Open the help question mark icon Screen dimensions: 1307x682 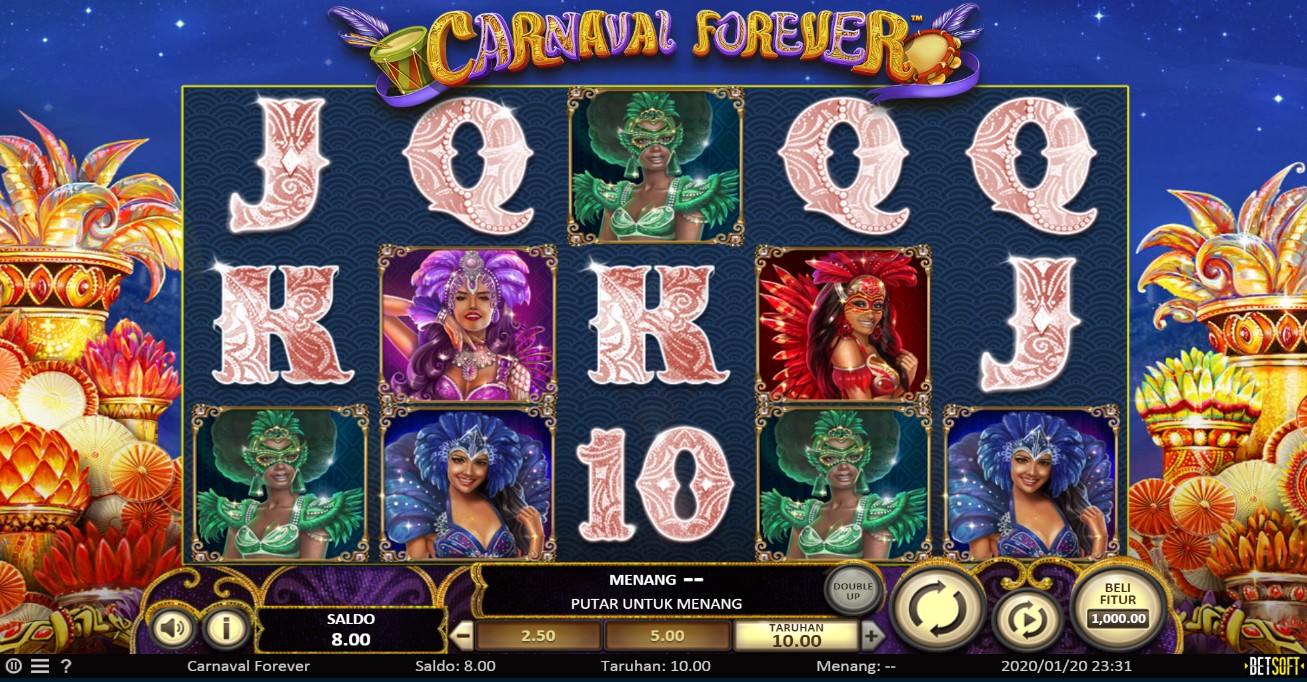click(x=66, y=666)
